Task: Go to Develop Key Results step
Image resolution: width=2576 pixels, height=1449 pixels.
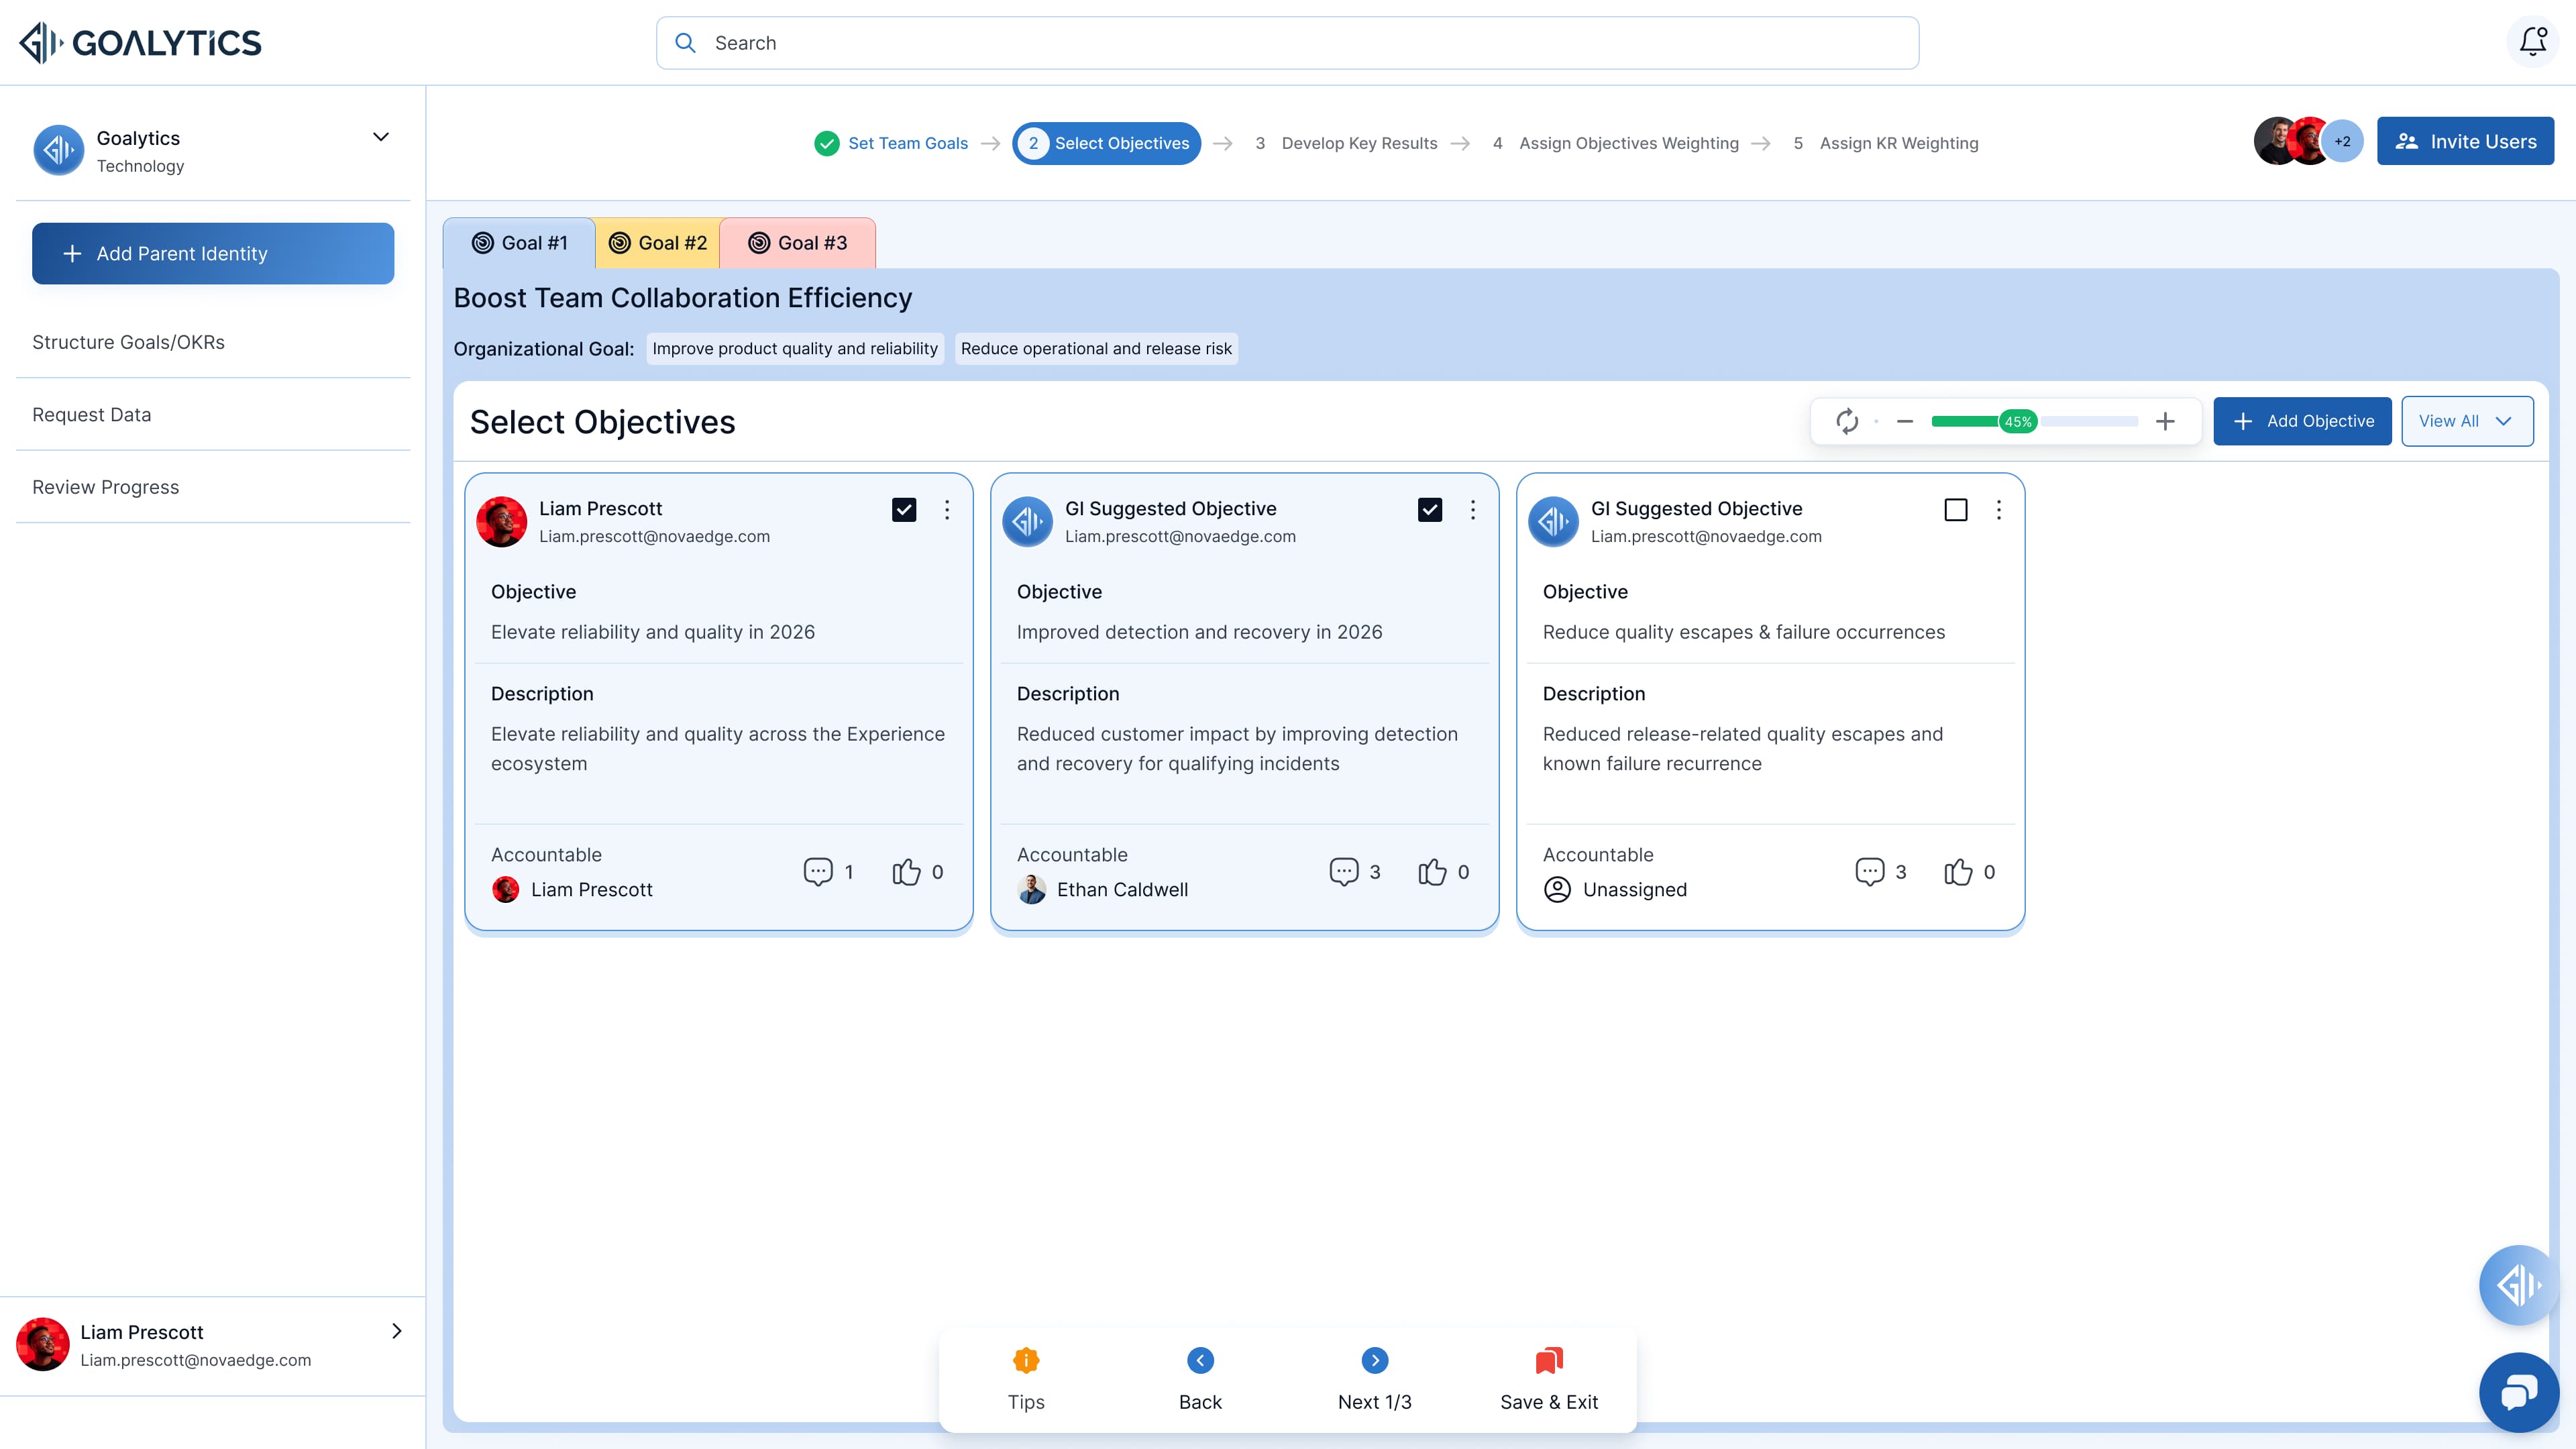Action: click(1346, 143)
